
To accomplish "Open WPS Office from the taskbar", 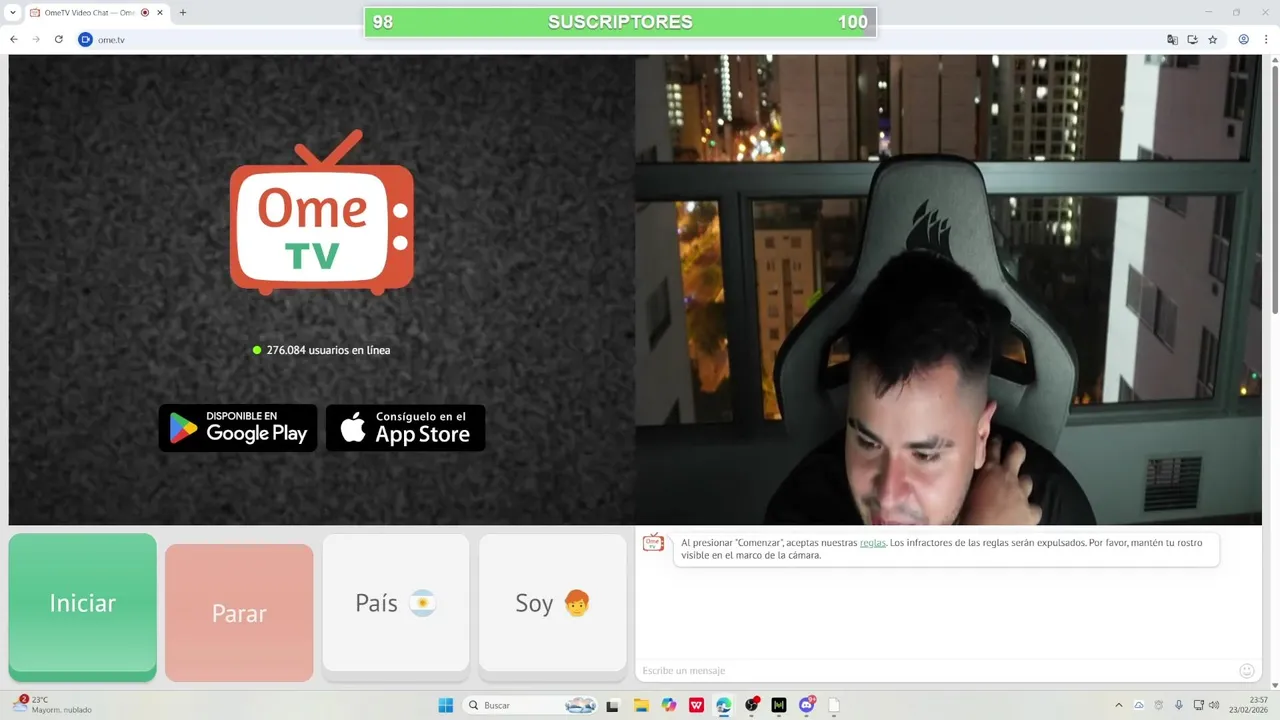I will click(696, 705).
